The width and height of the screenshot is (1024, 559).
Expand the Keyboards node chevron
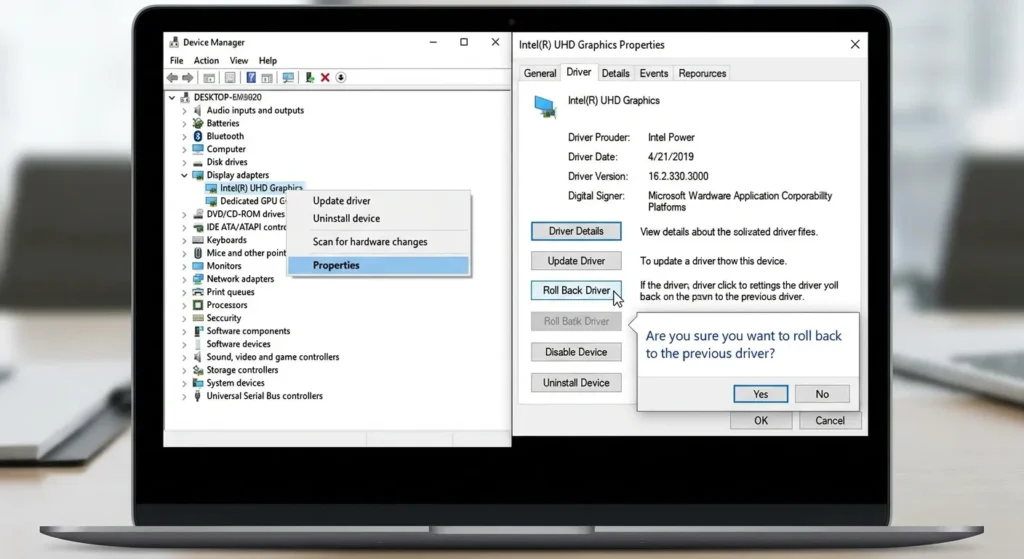coord(184,240)
